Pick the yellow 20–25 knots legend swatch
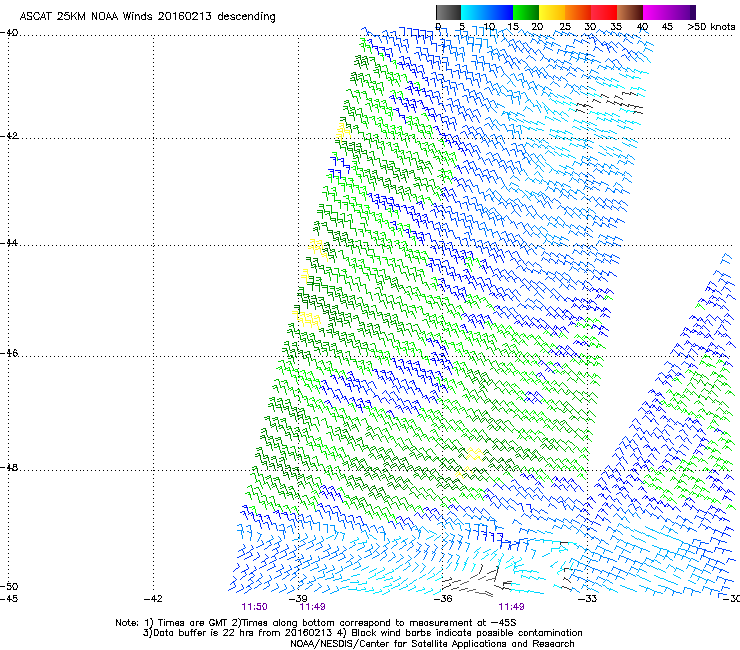The width and height of the screenshot is (740, 650). [552, 12]
